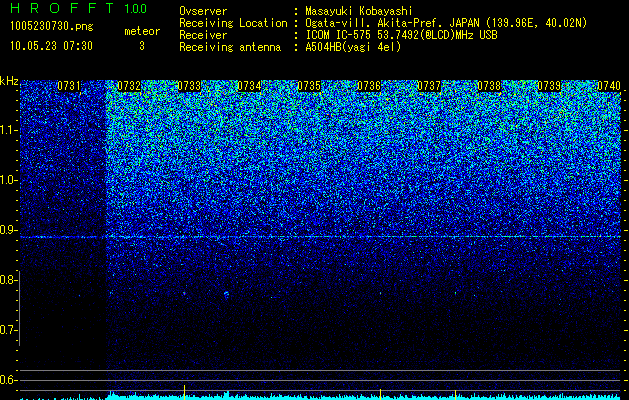Click the observer name Masayuki Kobayashi
The width and height of the screenshot is (629, 400).
(x=359, y=12)
